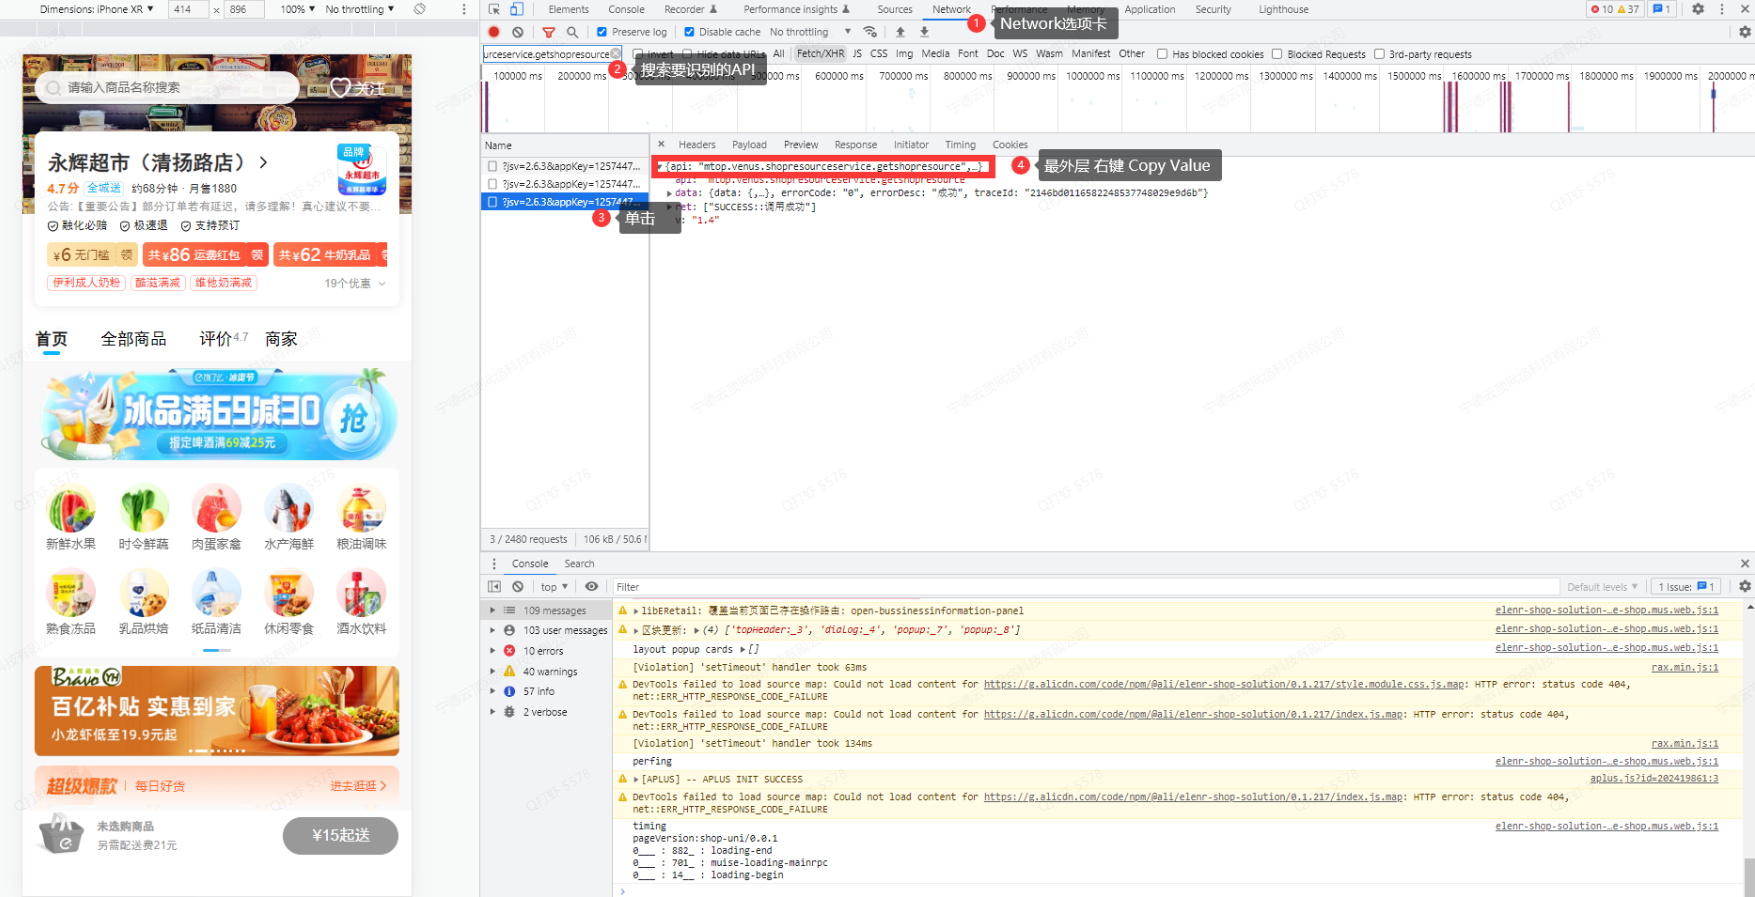Open rax.min.js:1 source link for 63ms violation
Screen dimensions: 1755x897
pyautogui.click(x=1685, y=667)
